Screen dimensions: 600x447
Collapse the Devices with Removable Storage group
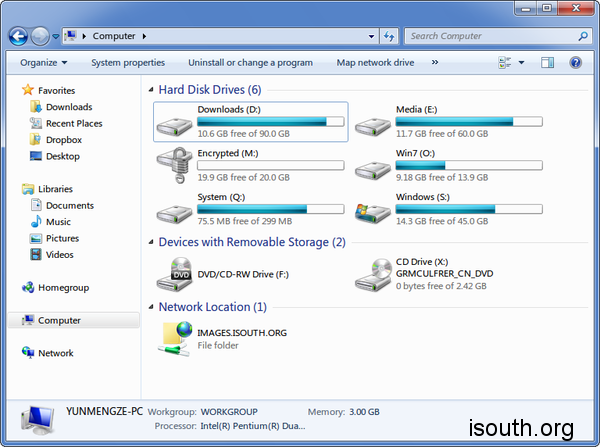coord(150,243)
